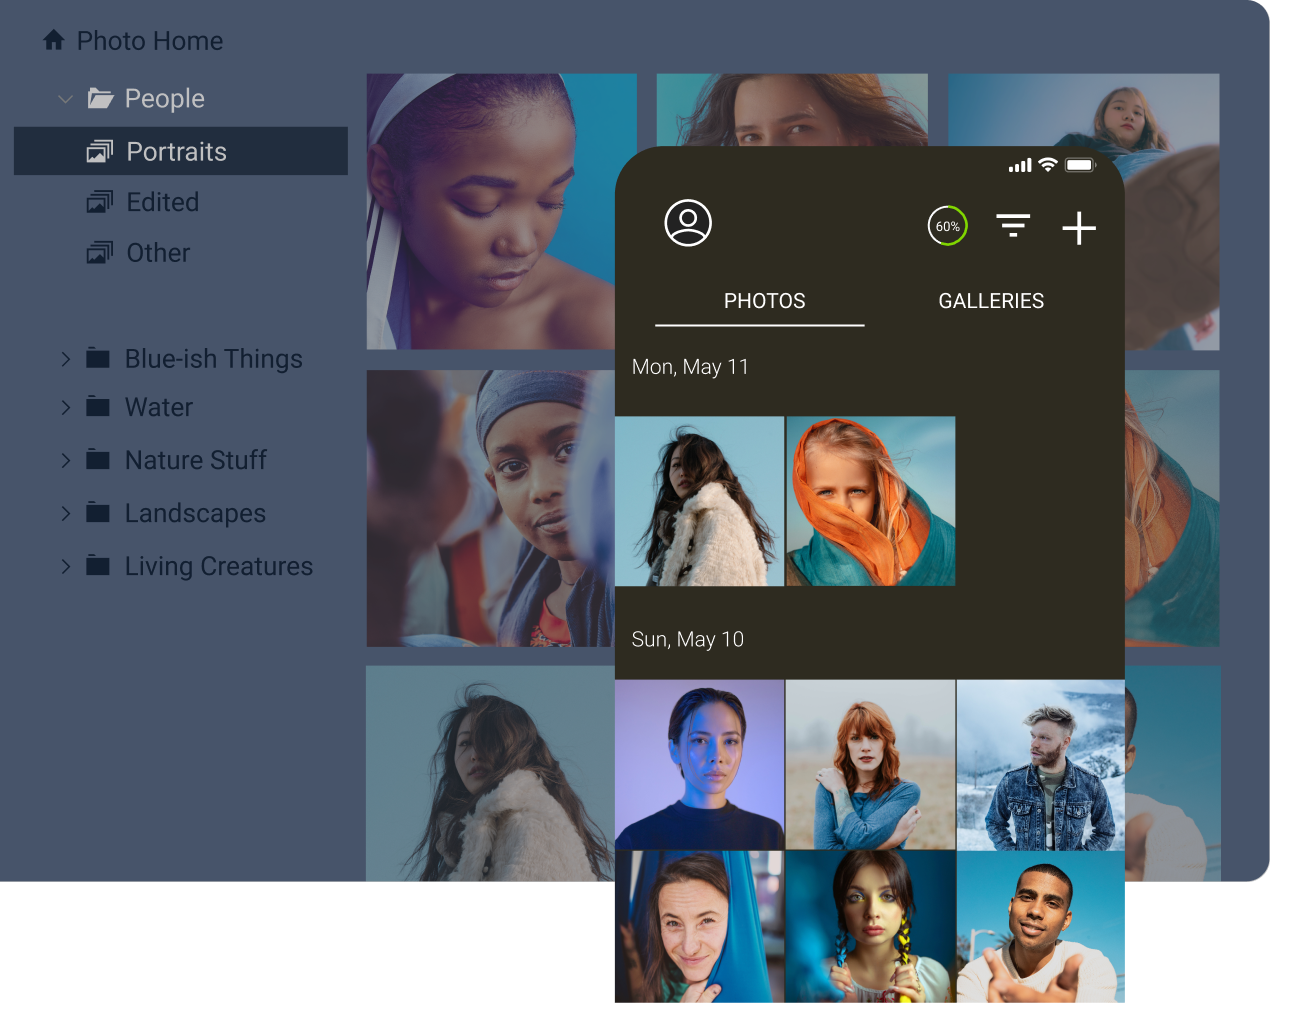This screenshot has height=1020, width=1300.
Task: Click the Photo Home house icon
Action: click(x=52, y=40)
